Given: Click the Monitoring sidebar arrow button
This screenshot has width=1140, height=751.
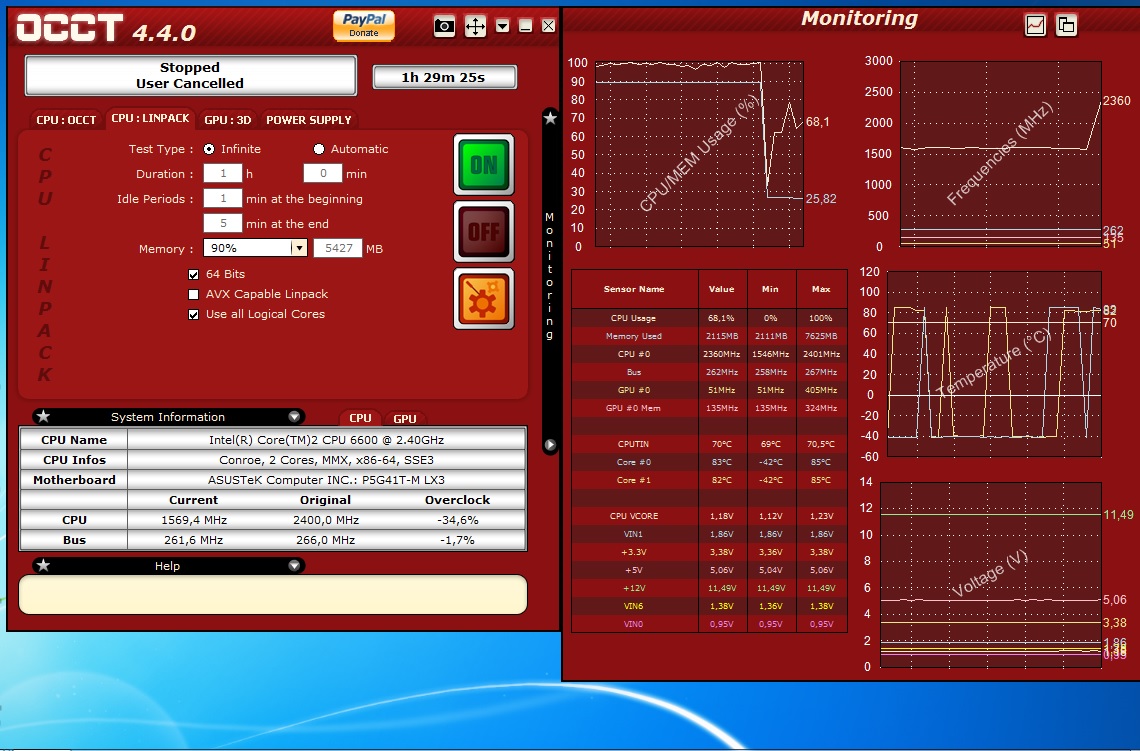Looking at the screenshot, I should point(550,445).
